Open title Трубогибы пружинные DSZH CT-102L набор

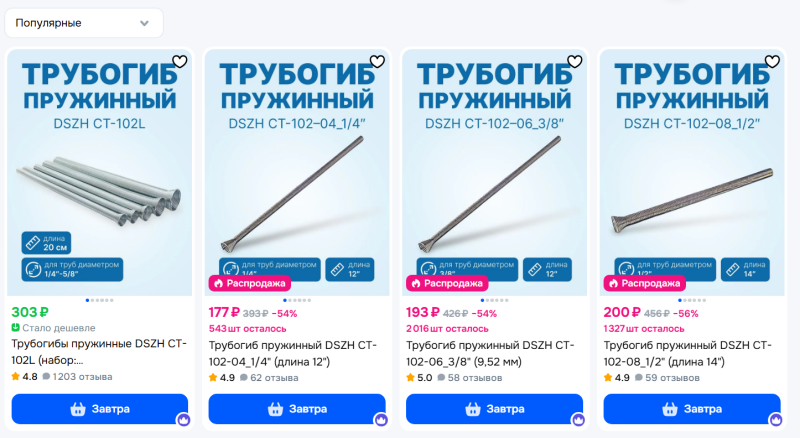pos(99,352)
